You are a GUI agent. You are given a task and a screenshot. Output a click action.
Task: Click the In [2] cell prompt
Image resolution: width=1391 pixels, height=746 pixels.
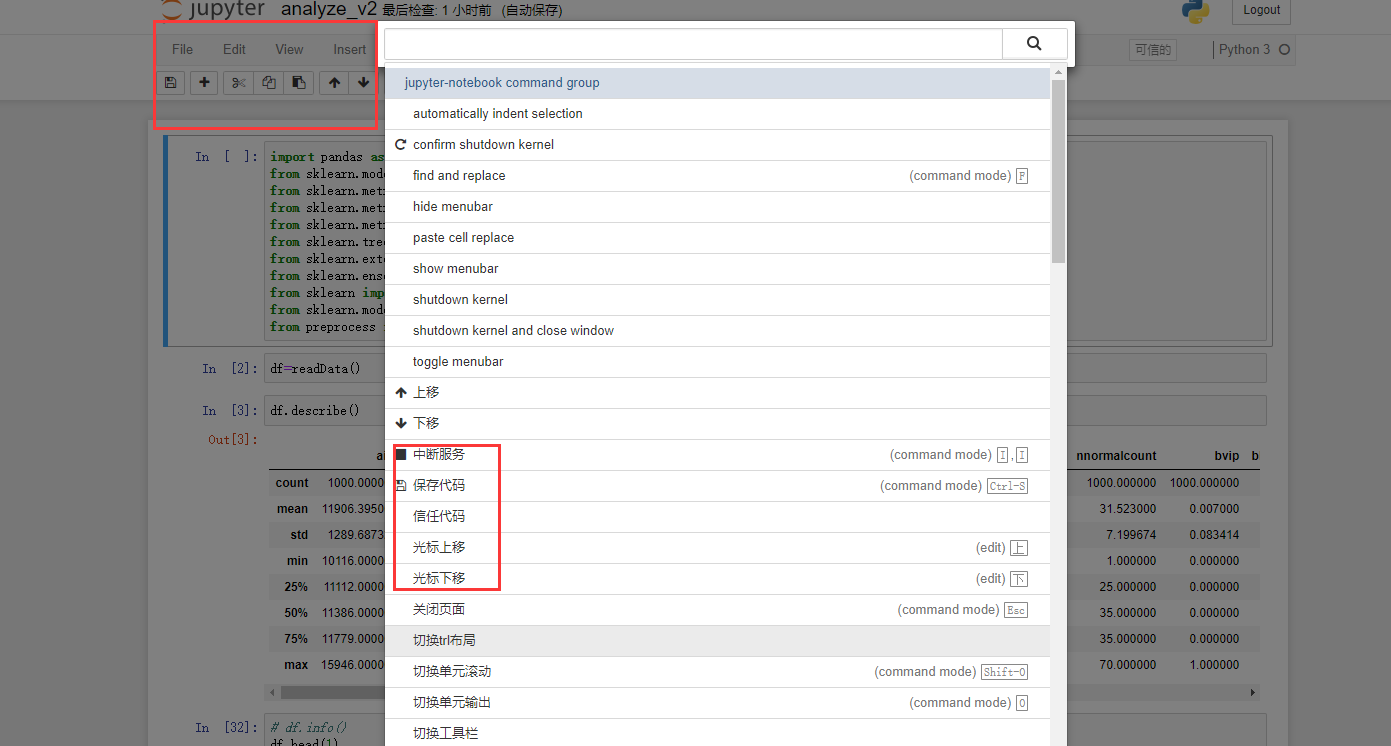pos(230,369)
